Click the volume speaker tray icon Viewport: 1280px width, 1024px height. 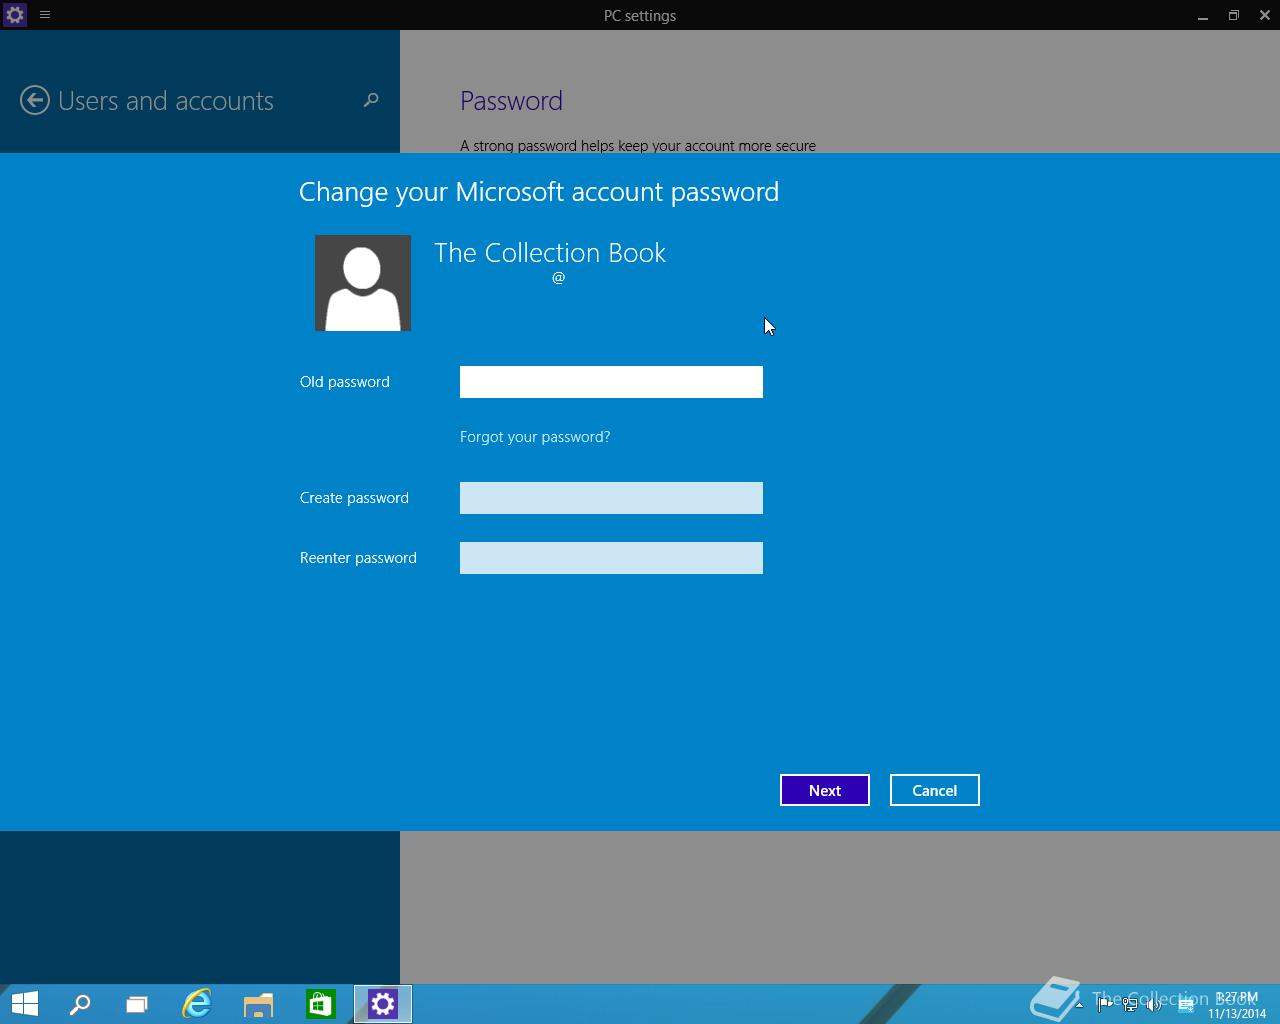(1155, 1005)
